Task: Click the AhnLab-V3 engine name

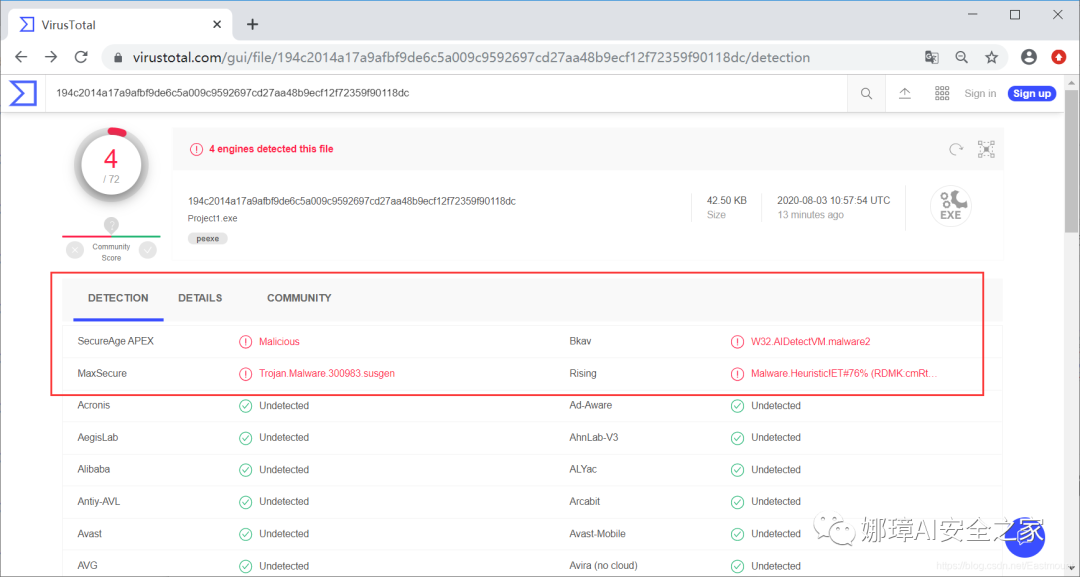Action: point(594,437)
